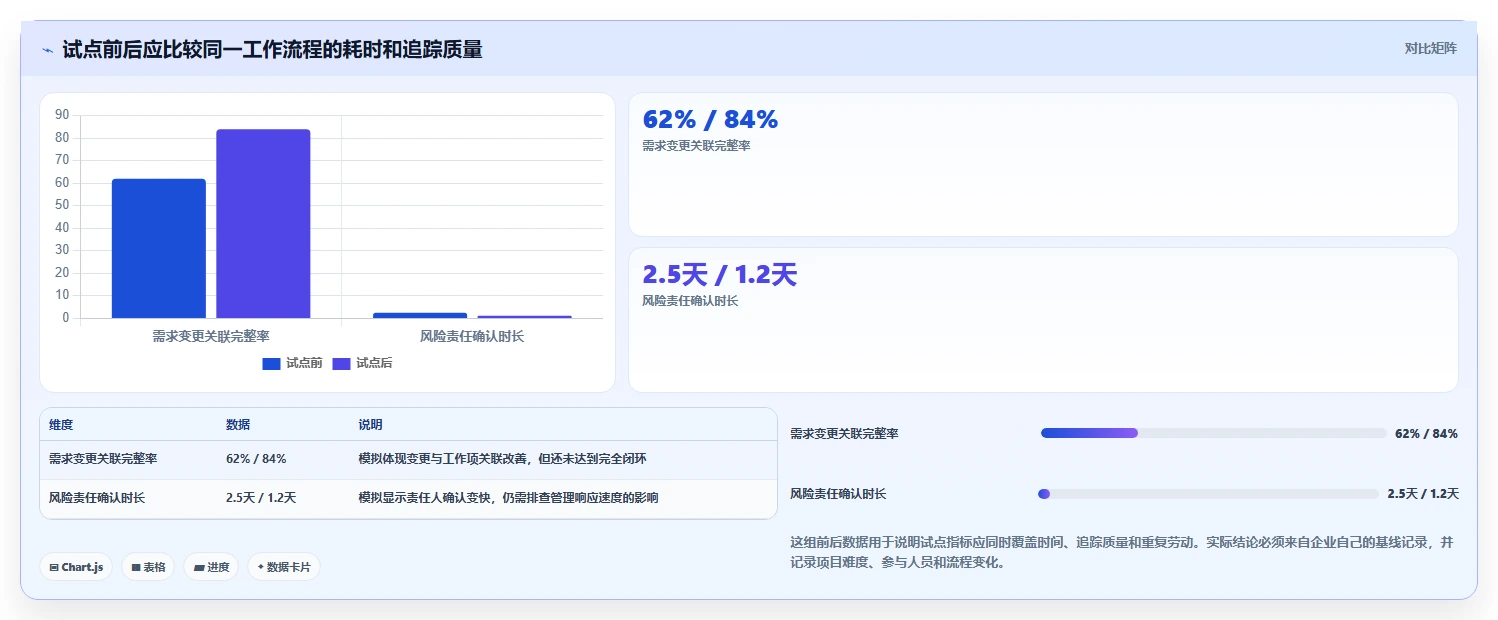Click the 需求变更关联完整率 caption in top data card
1498x620 pixels.
tap(696, 146)
